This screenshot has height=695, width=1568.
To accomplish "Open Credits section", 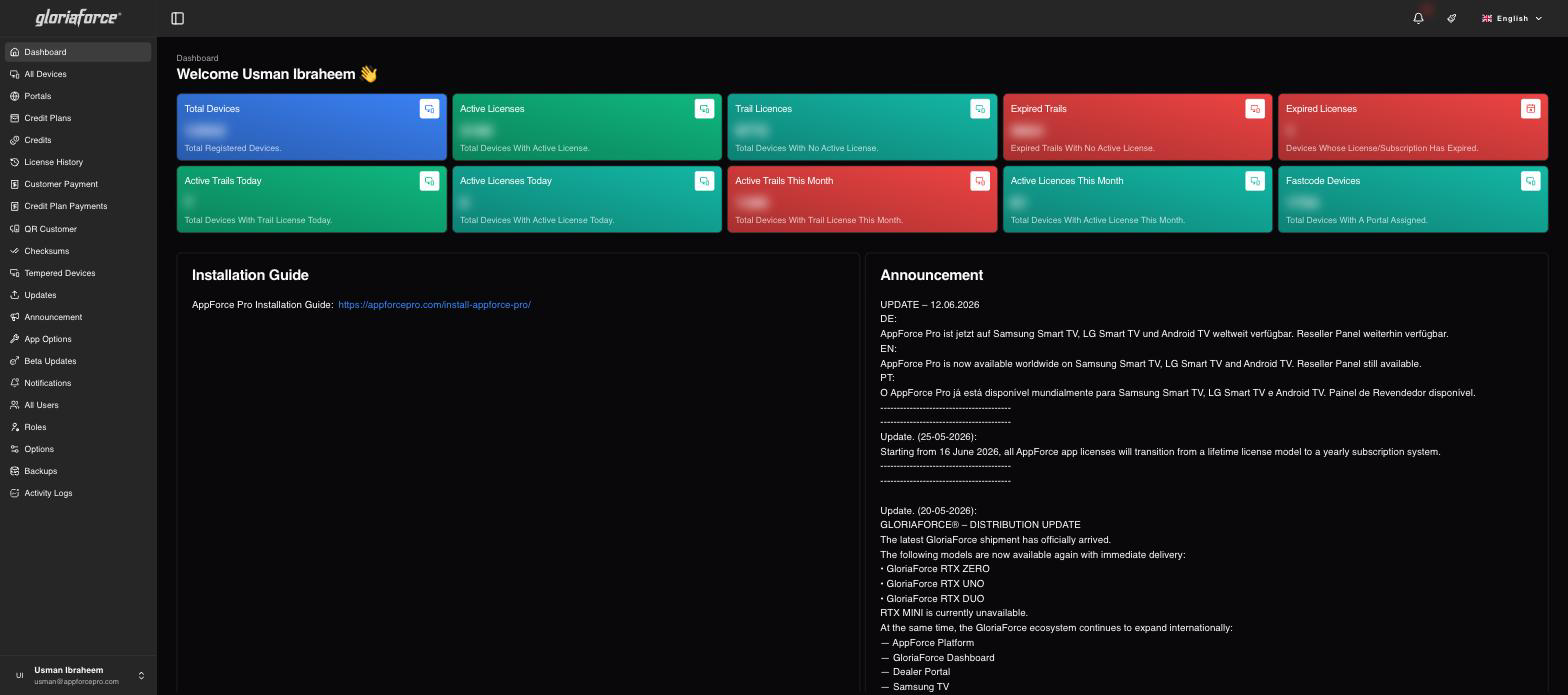I will (x=78, y=140).
